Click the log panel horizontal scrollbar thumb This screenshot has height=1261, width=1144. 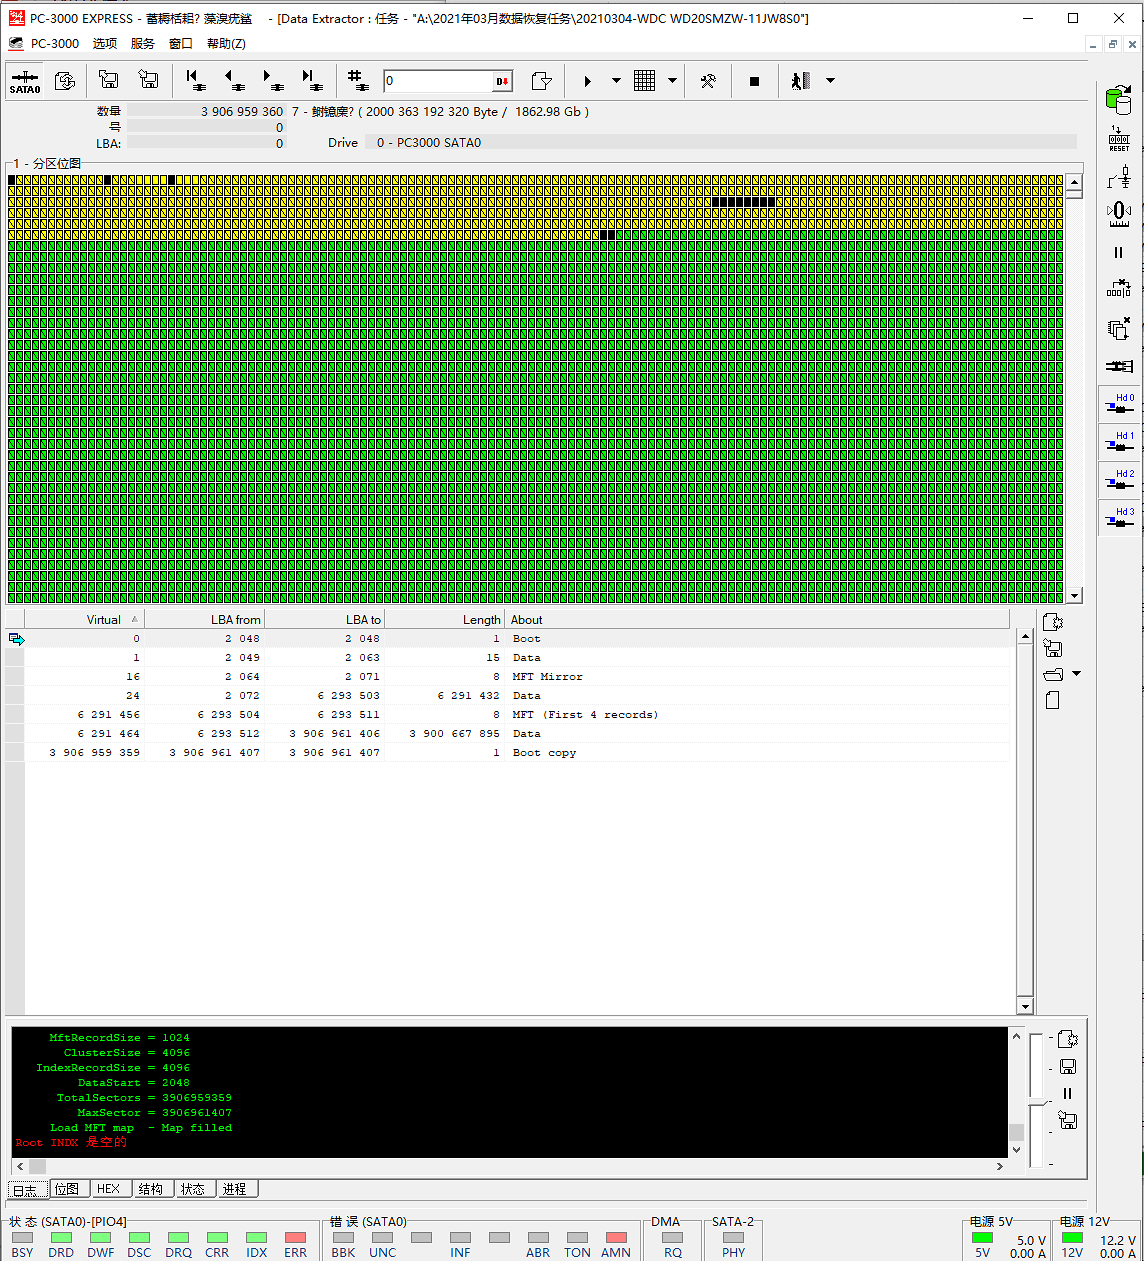tap(37, 1166)
